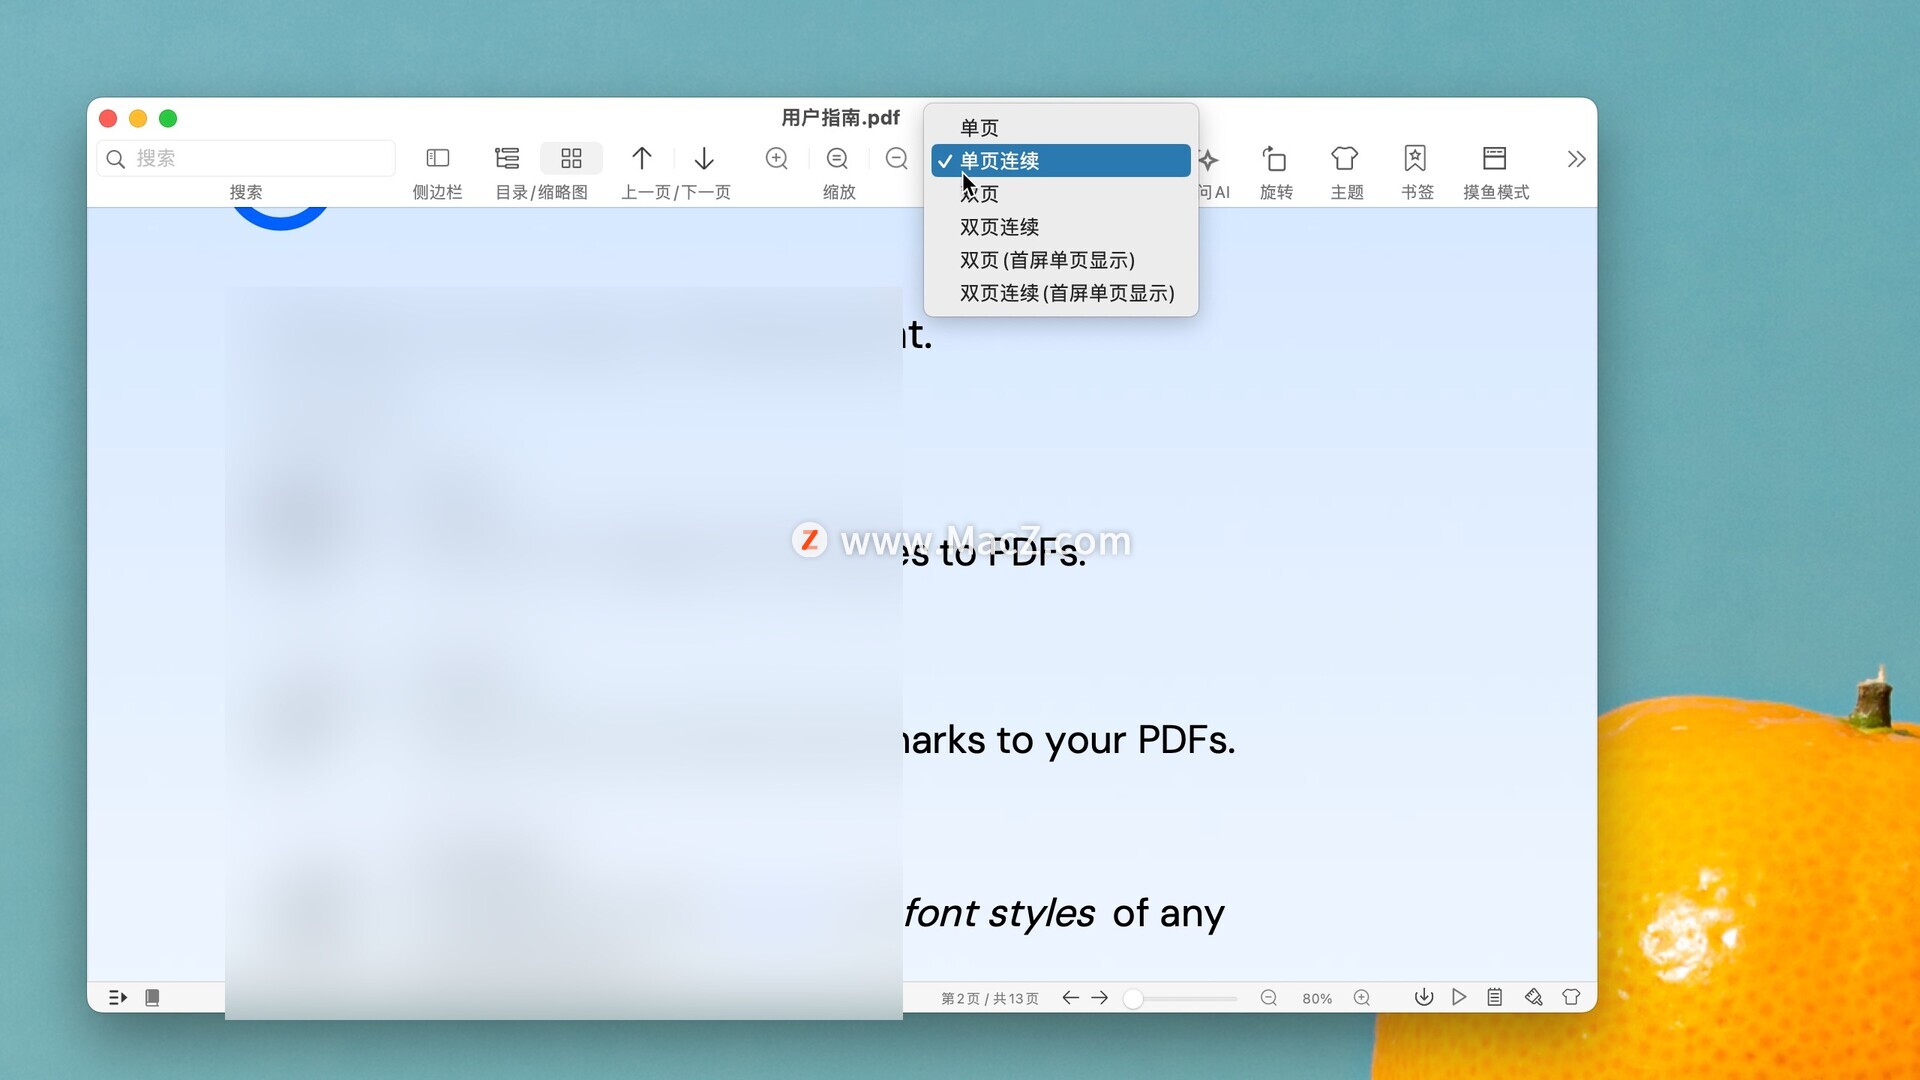Screen dimensions: 1920x1080
Task: Expand the toolbar overflow chevrons
Action: pyautogui.click(x=1576, y=159)
